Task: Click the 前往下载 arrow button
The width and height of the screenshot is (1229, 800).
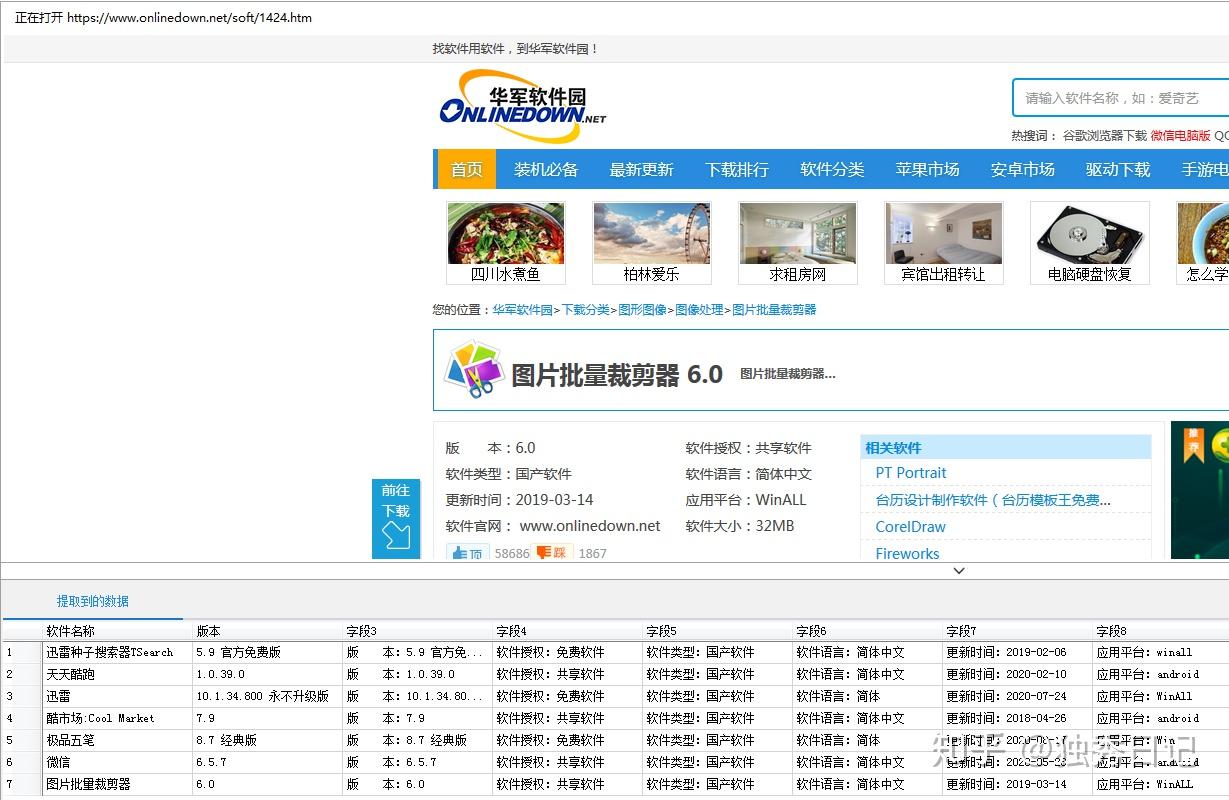Action: 396,518
